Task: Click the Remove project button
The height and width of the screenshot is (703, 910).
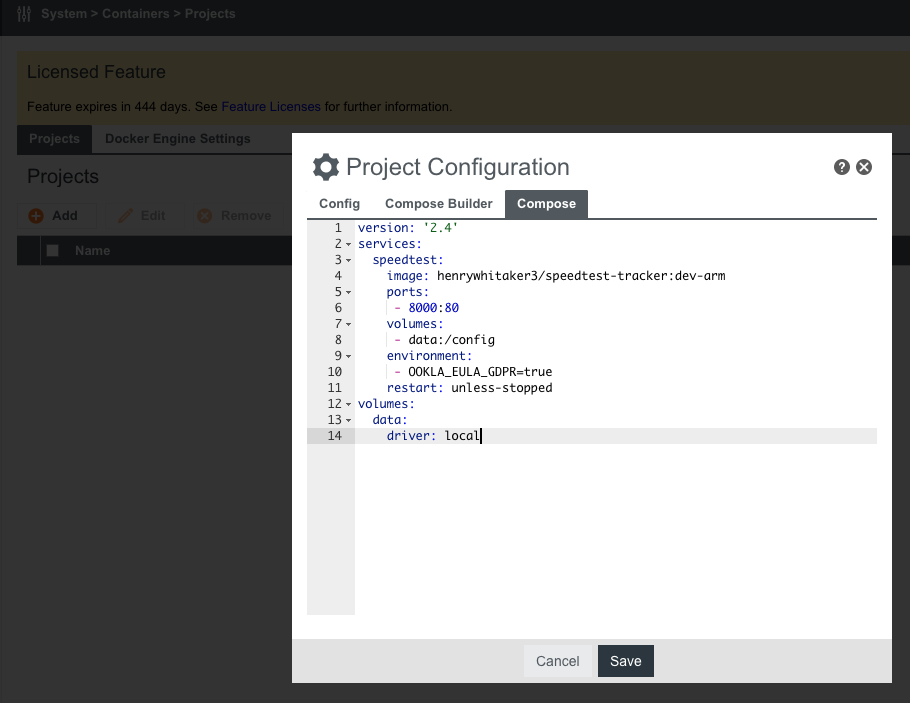Action: [x=237, y=216]
